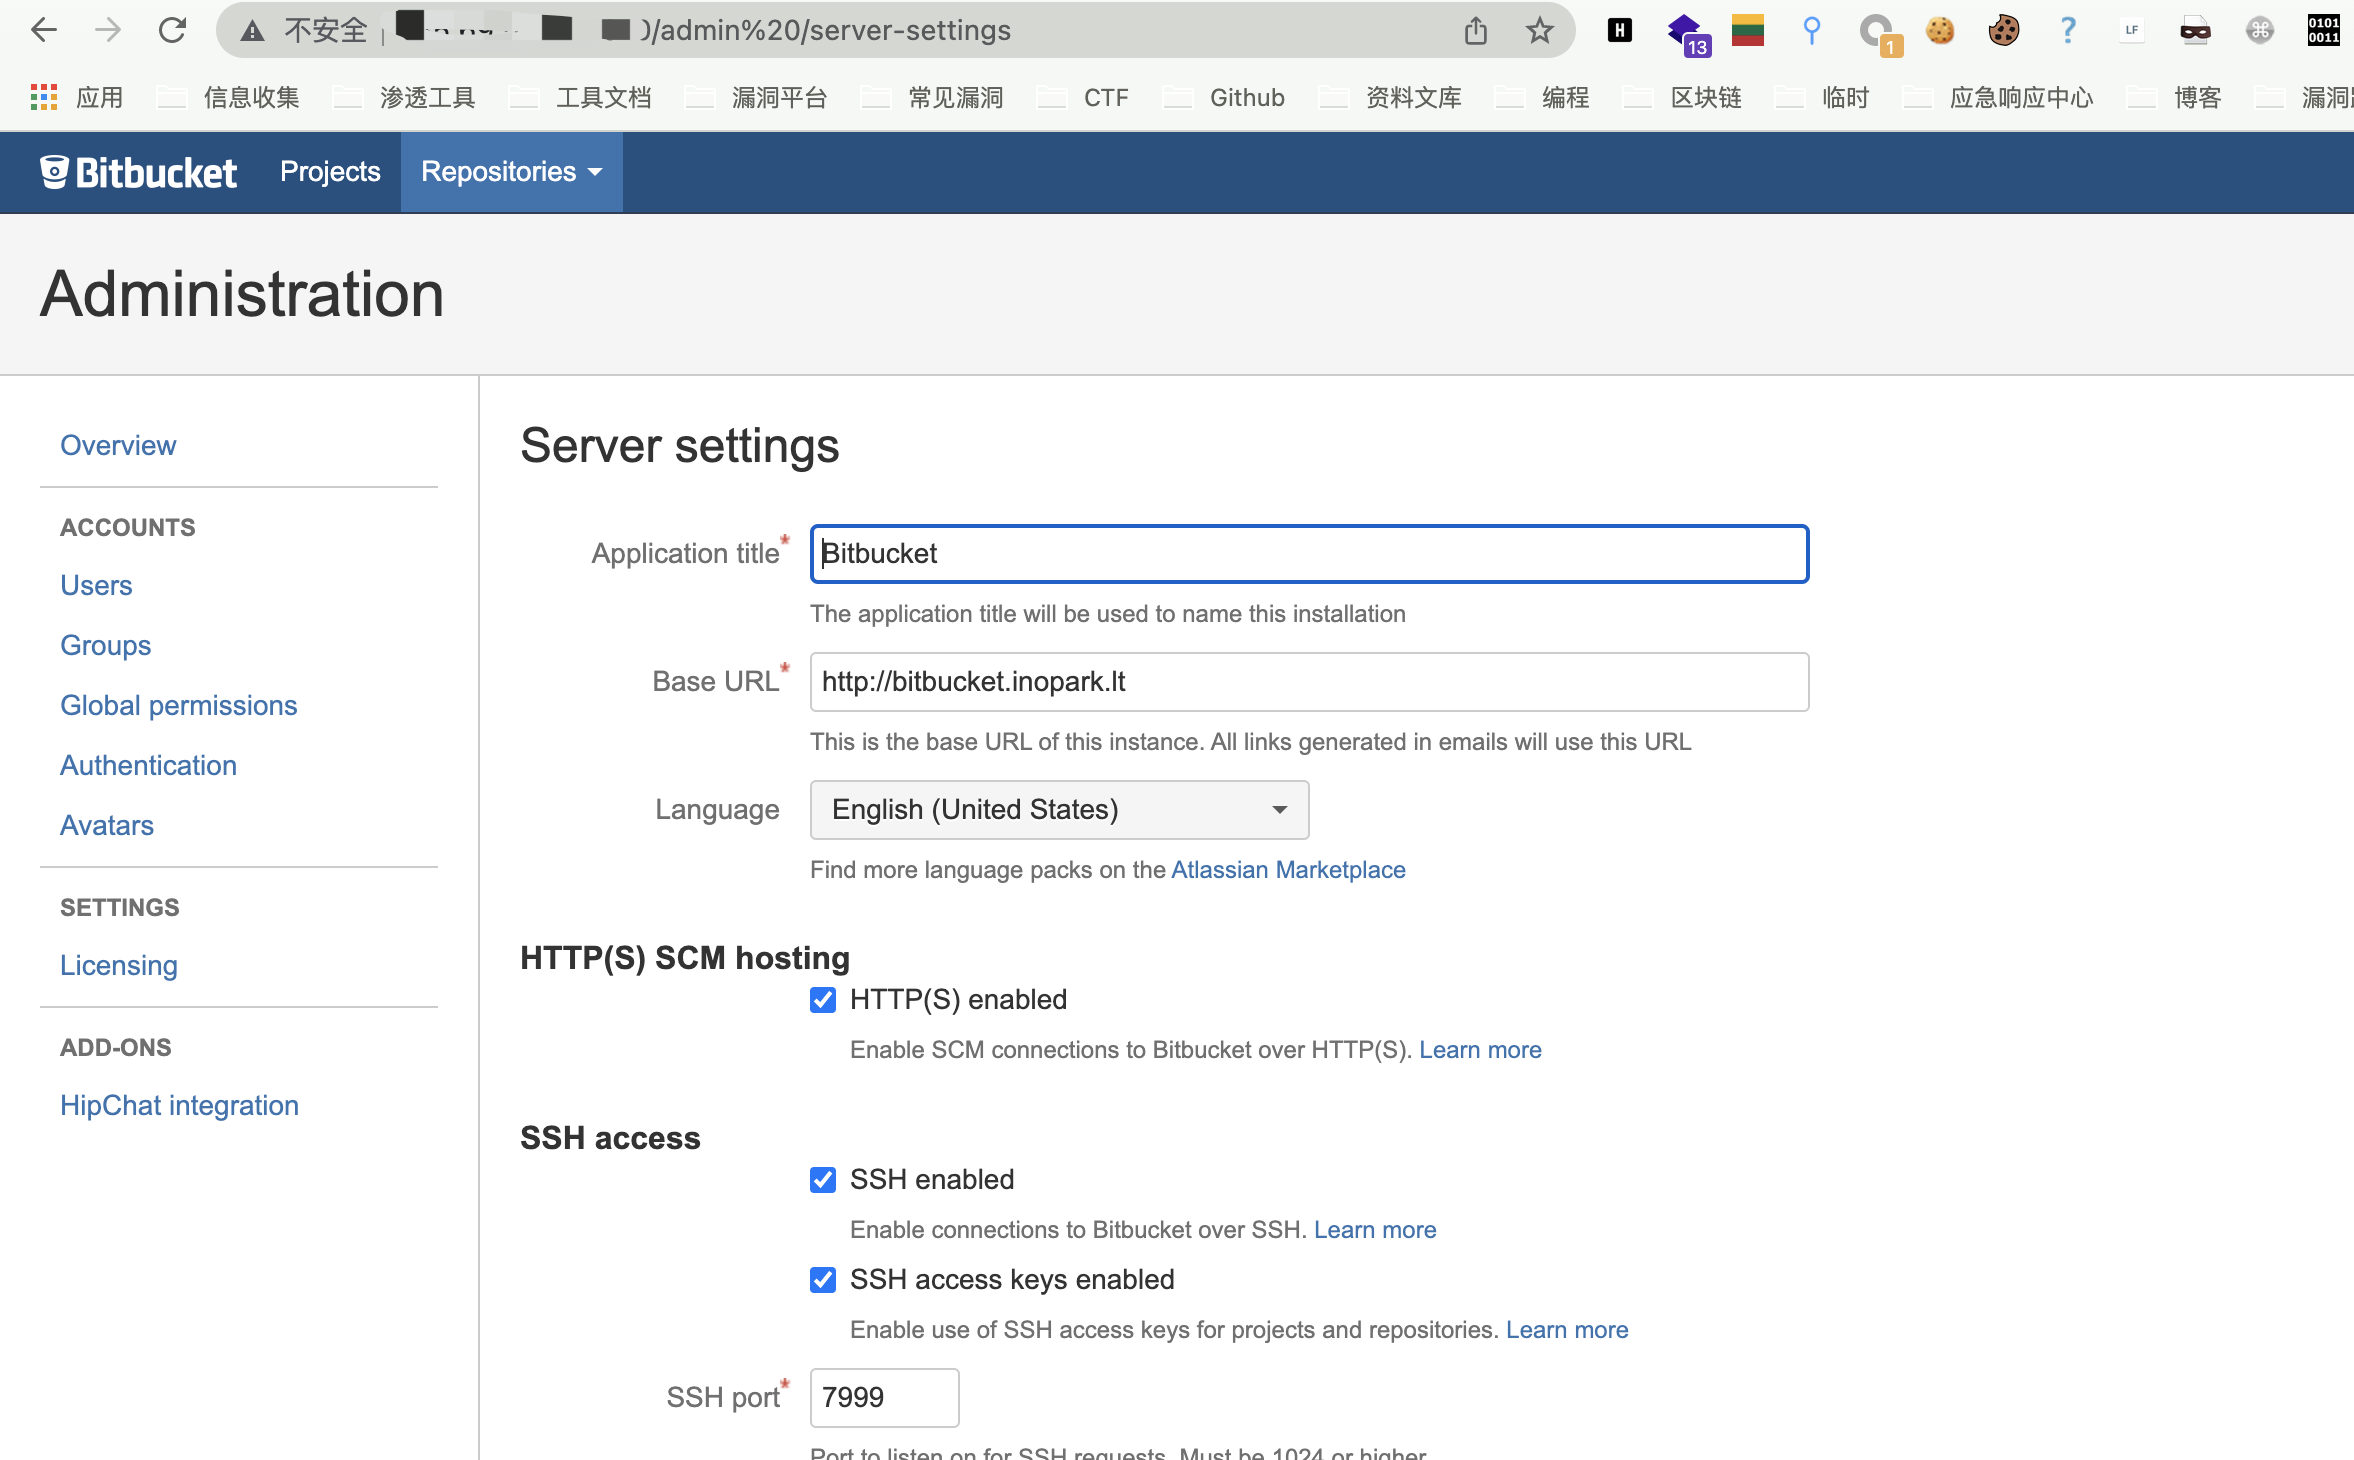Open the Language dropdown
Viewport: 2354px width, 1460px height.
[1059, 810]
